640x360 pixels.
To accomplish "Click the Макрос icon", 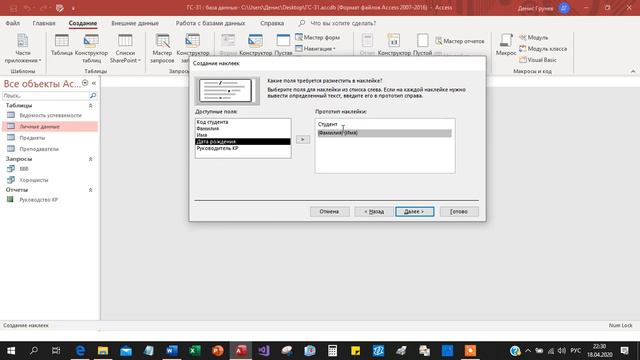I will coord(506,45).
